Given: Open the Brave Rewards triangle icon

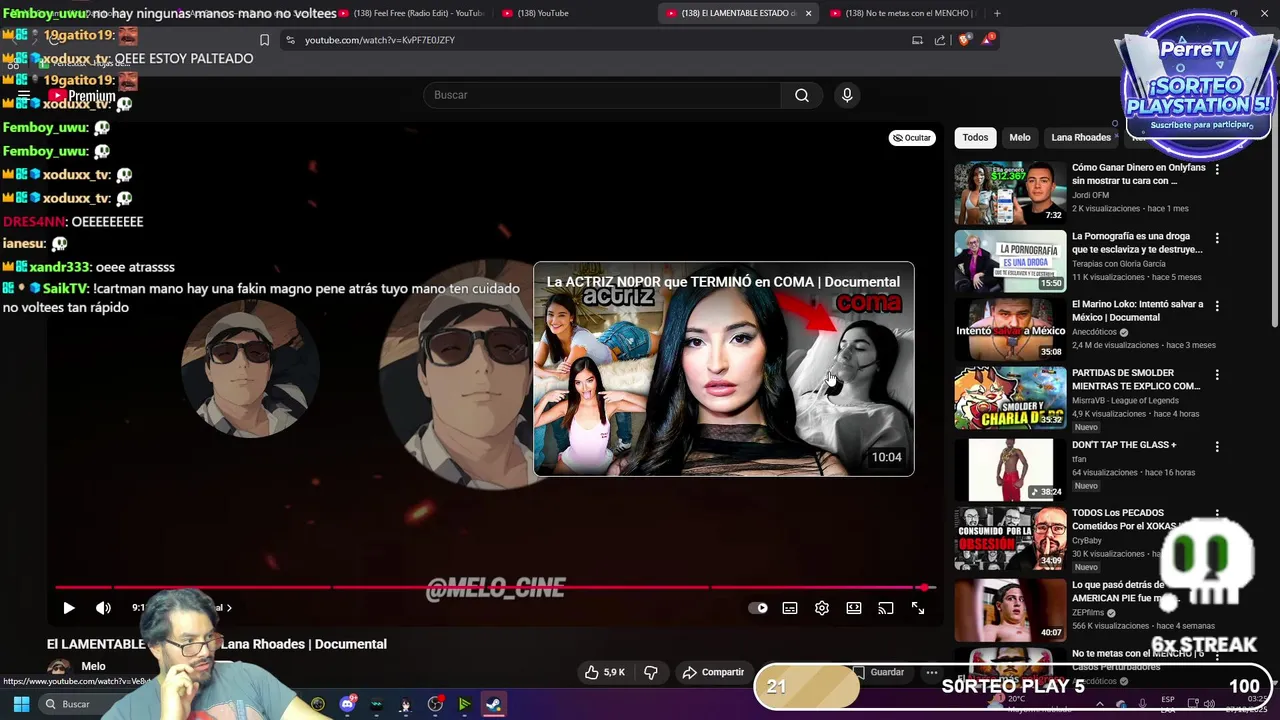Looking at the screenshot, I should pos(988,40).
